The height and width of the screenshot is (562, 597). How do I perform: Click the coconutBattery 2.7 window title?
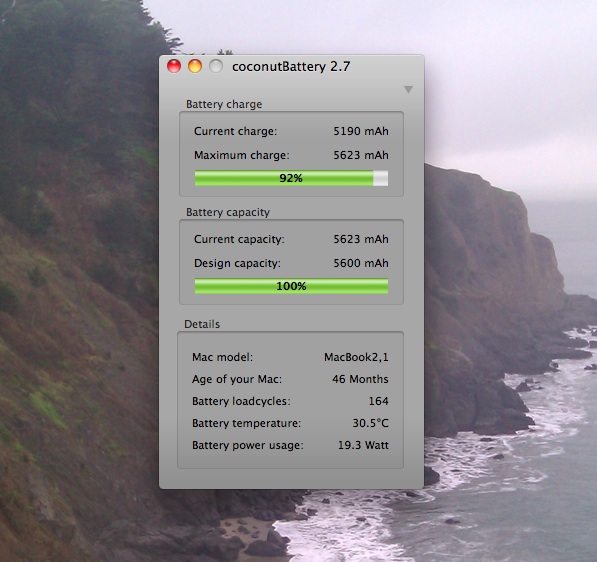(x=291, y=67)
